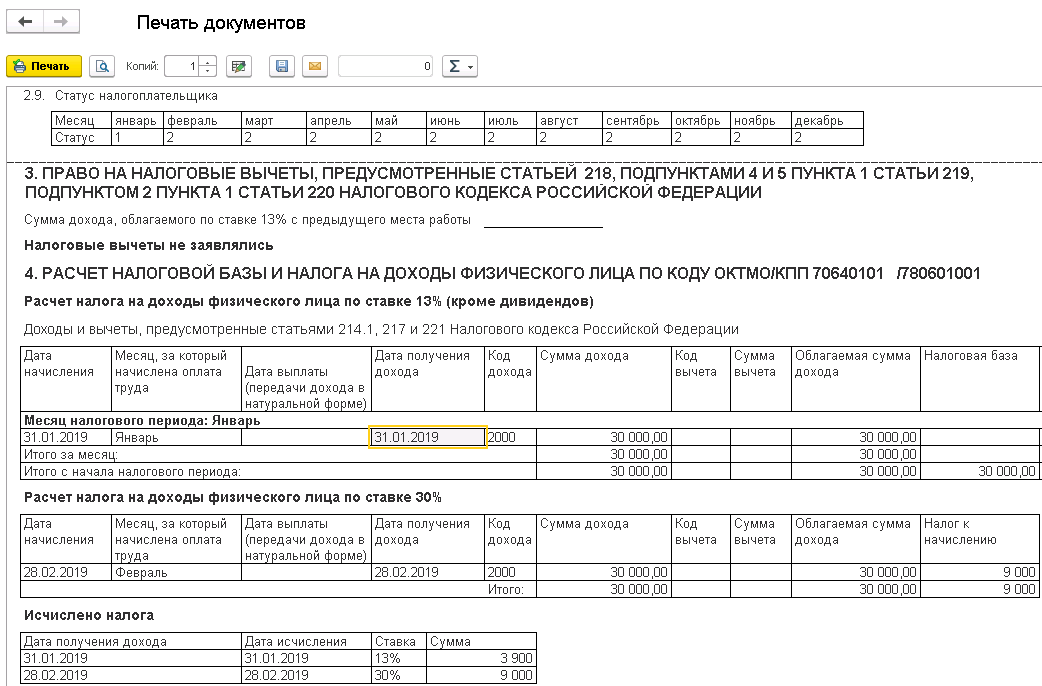Screen dimensions: 1042x686
Task: Open print preview magnifier icon
Action: (x=102, y=66)
